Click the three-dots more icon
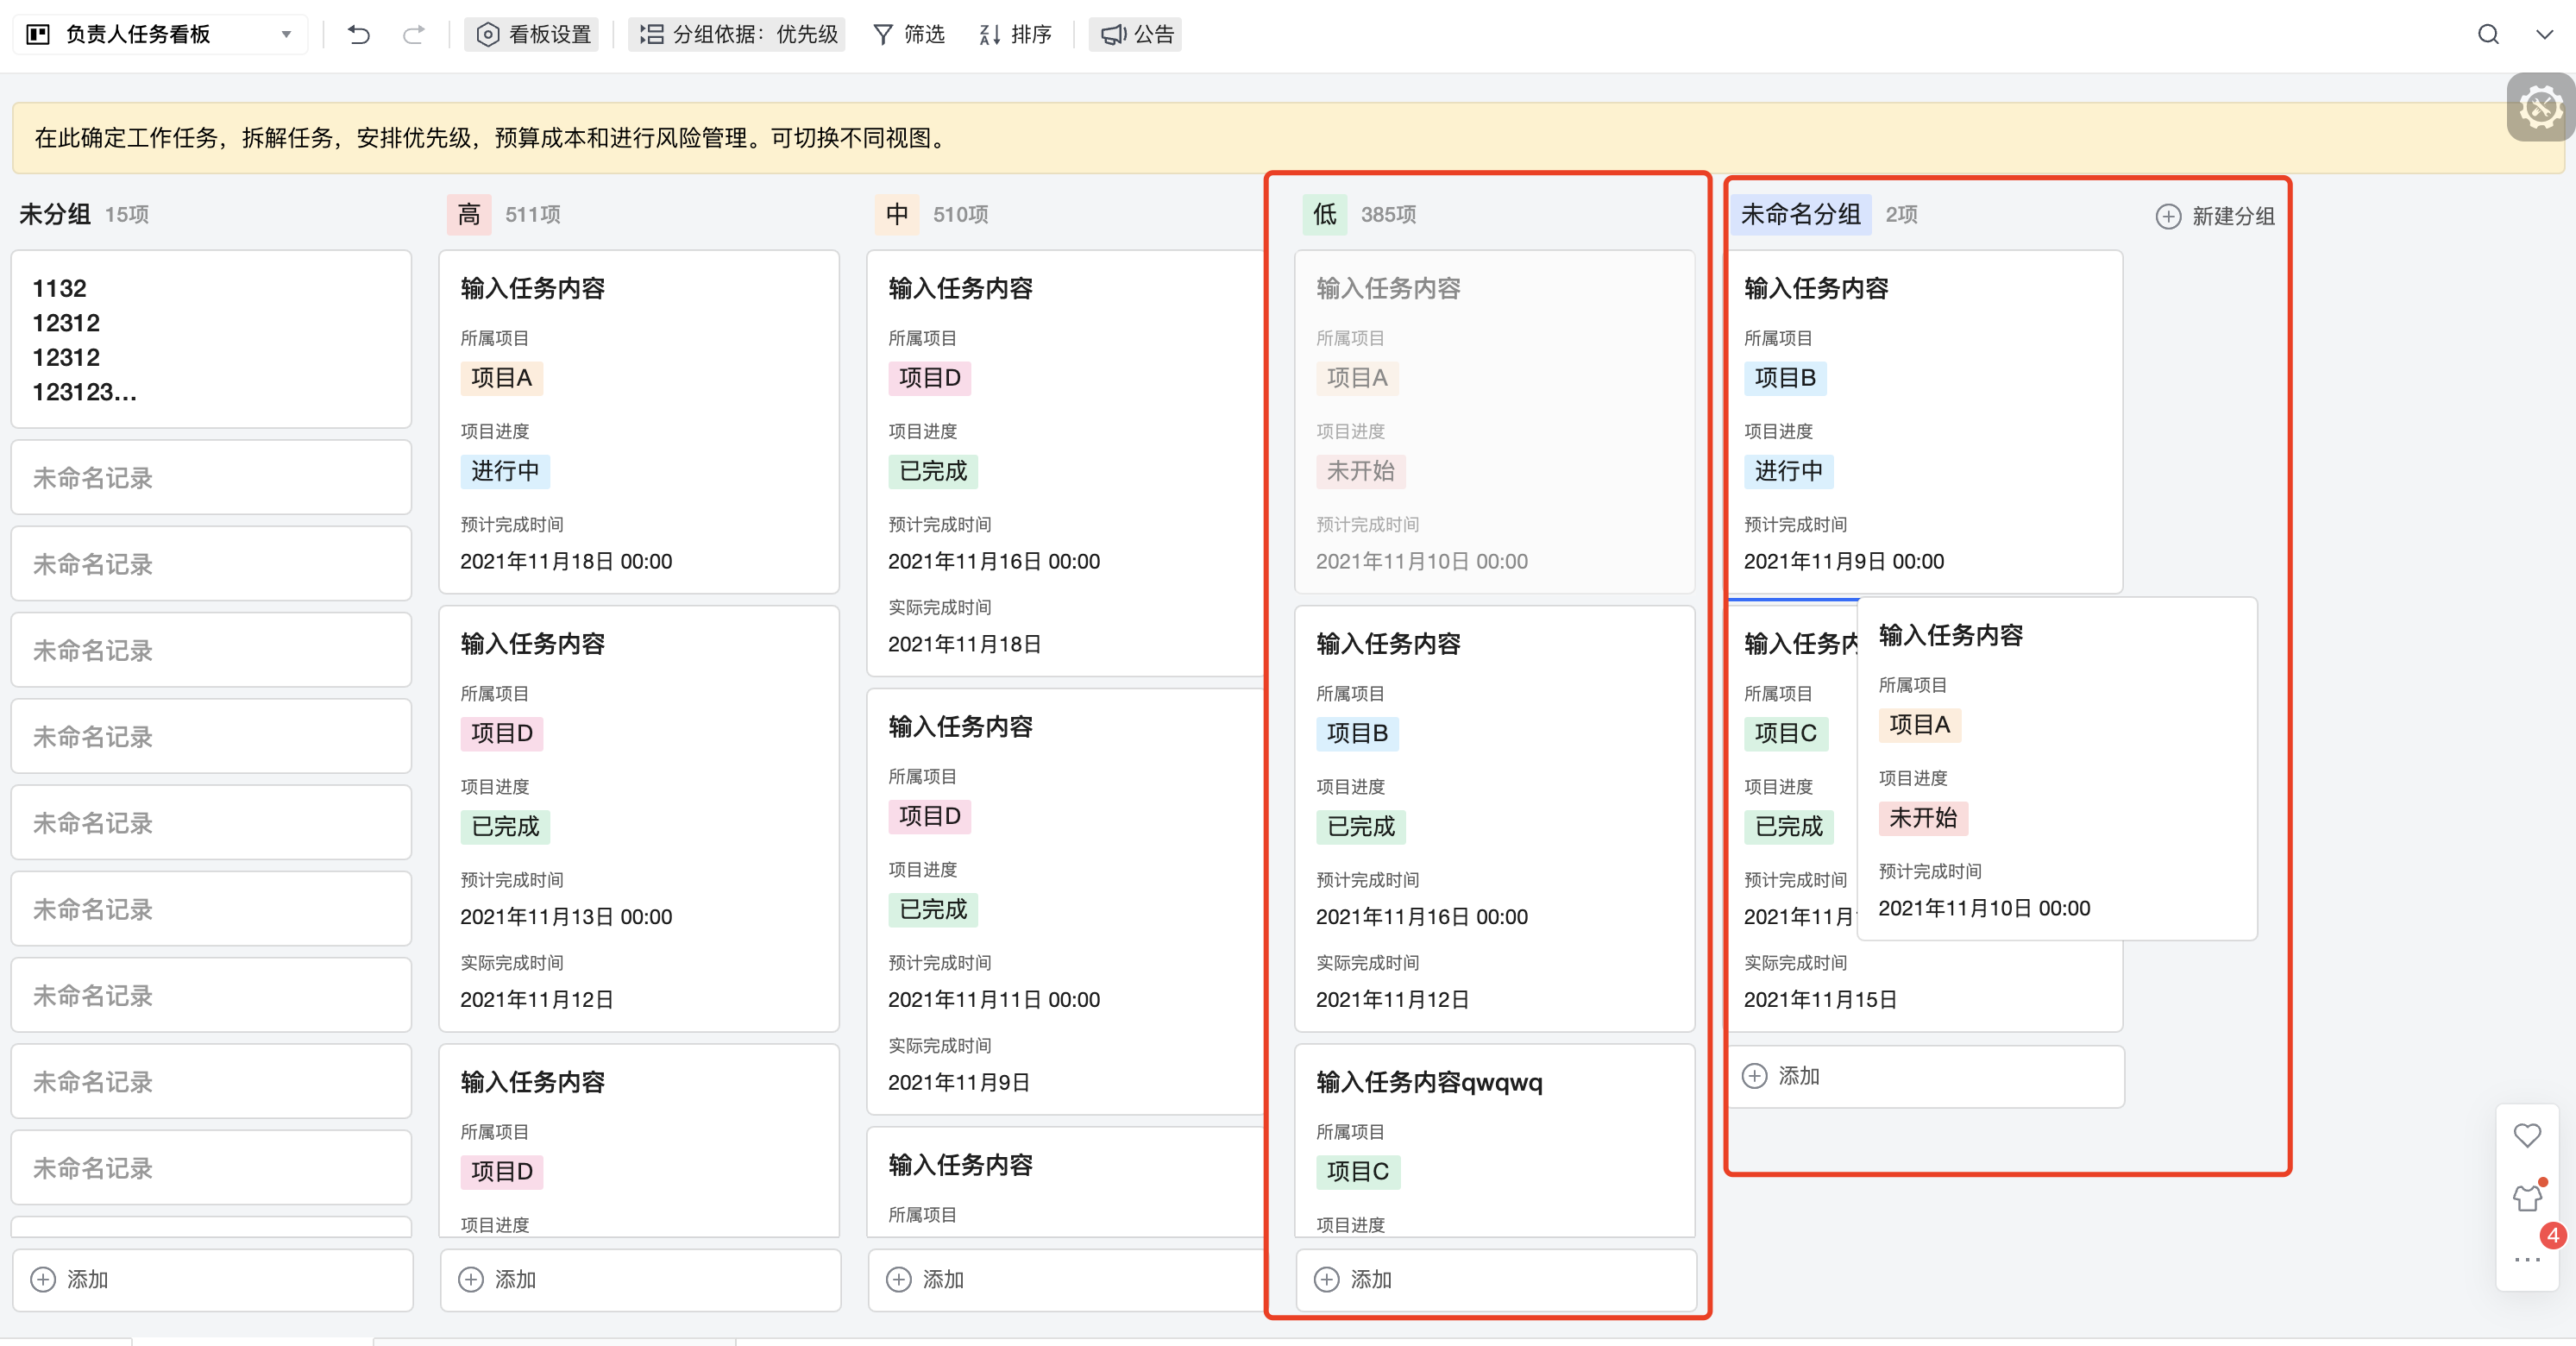This screenshot has height=1346, width=2576. [x=2526, y=1259]
